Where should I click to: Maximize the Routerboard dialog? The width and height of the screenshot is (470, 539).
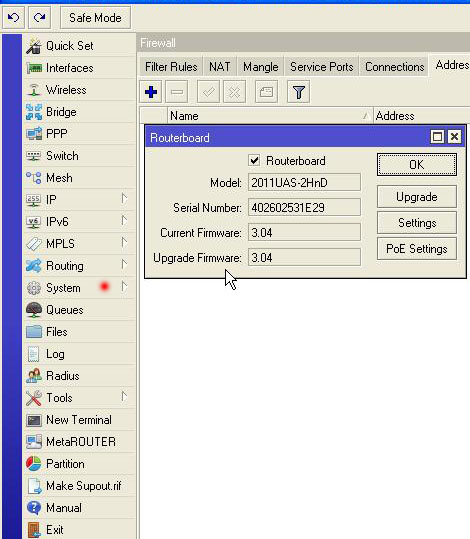point(437,137)
